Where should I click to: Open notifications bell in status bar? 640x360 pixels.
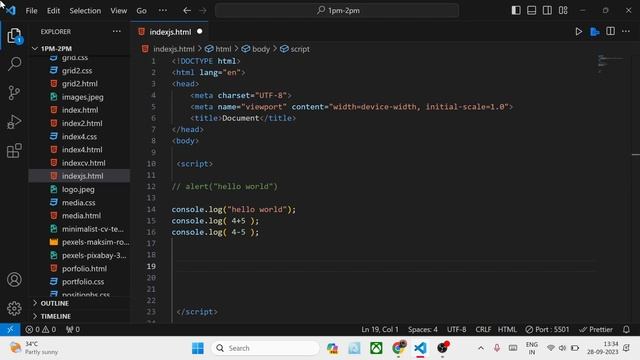pyautogui.click(x=626, y=329)
